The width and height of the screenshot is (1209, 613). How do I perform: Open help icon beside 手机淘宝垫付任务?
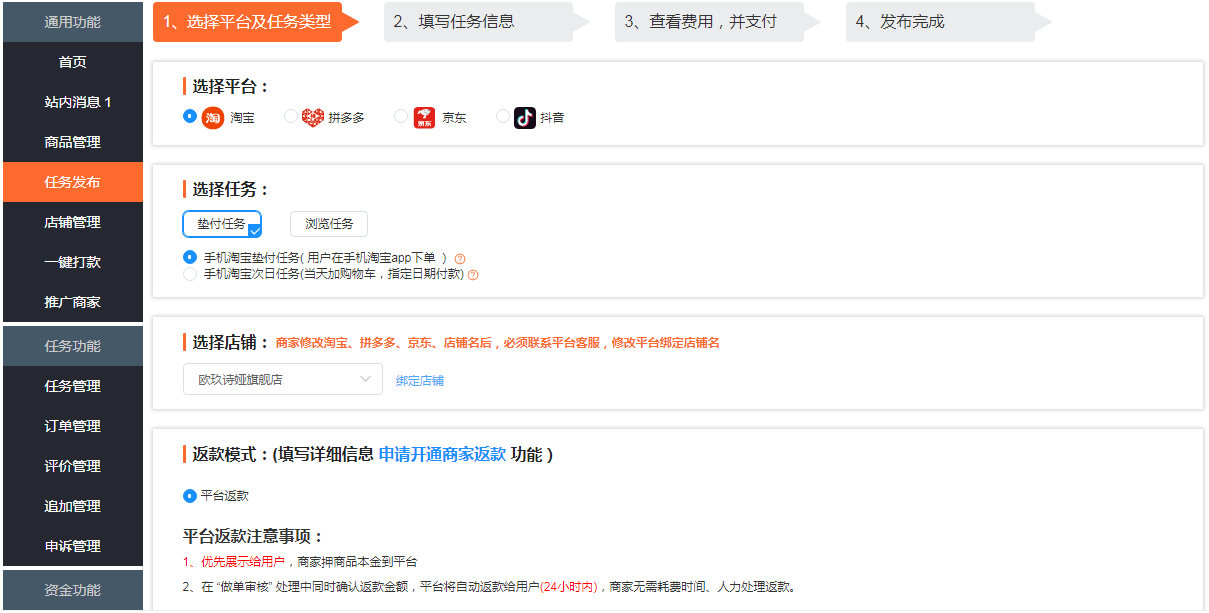(x=459, y=257)
